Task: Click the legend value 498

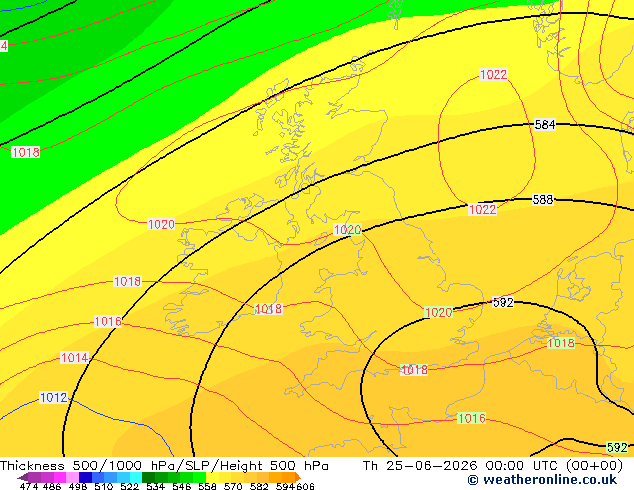Action: pyautogui.click(x=78, y=486)
